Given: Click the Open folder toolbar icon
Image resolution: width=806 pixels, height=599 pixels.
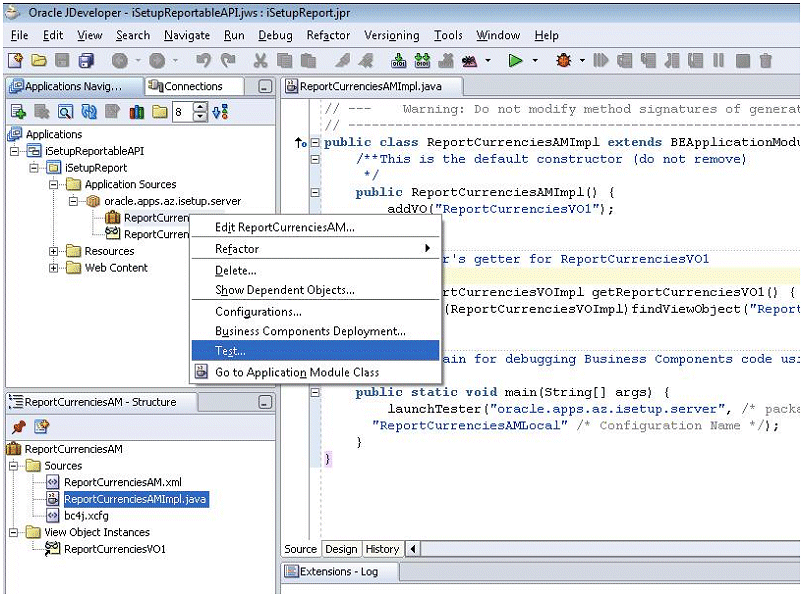Looking at the screenshot, I should click(x=39, y=61).
